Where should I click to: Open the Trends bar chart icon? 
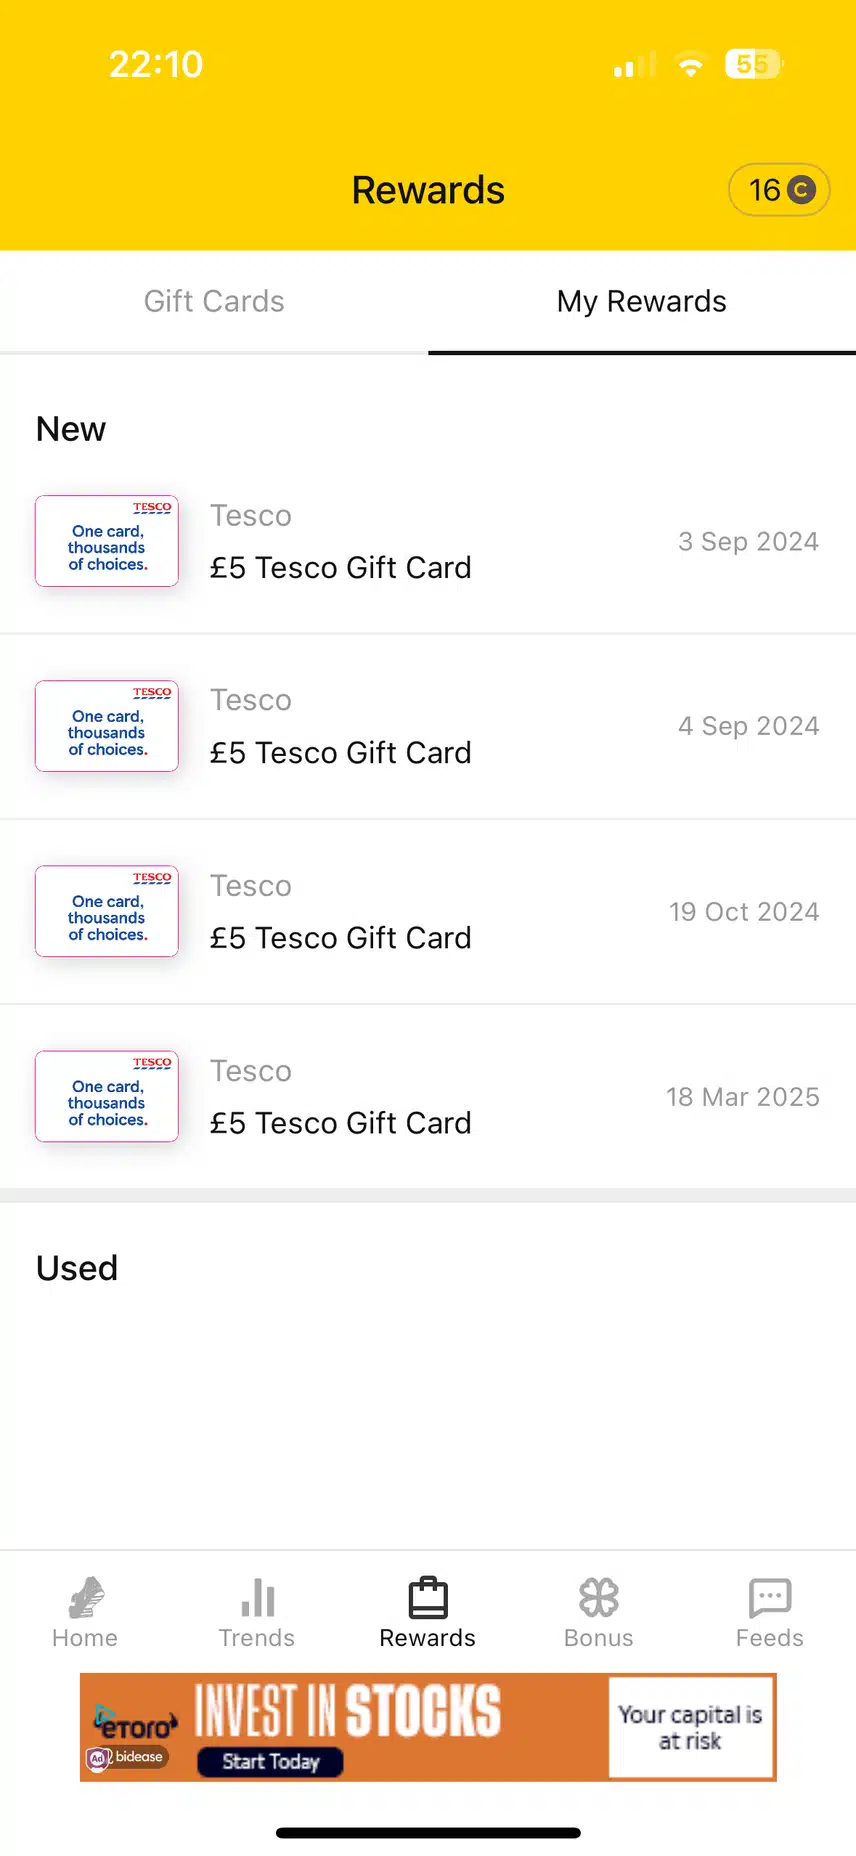(257, 1598)
